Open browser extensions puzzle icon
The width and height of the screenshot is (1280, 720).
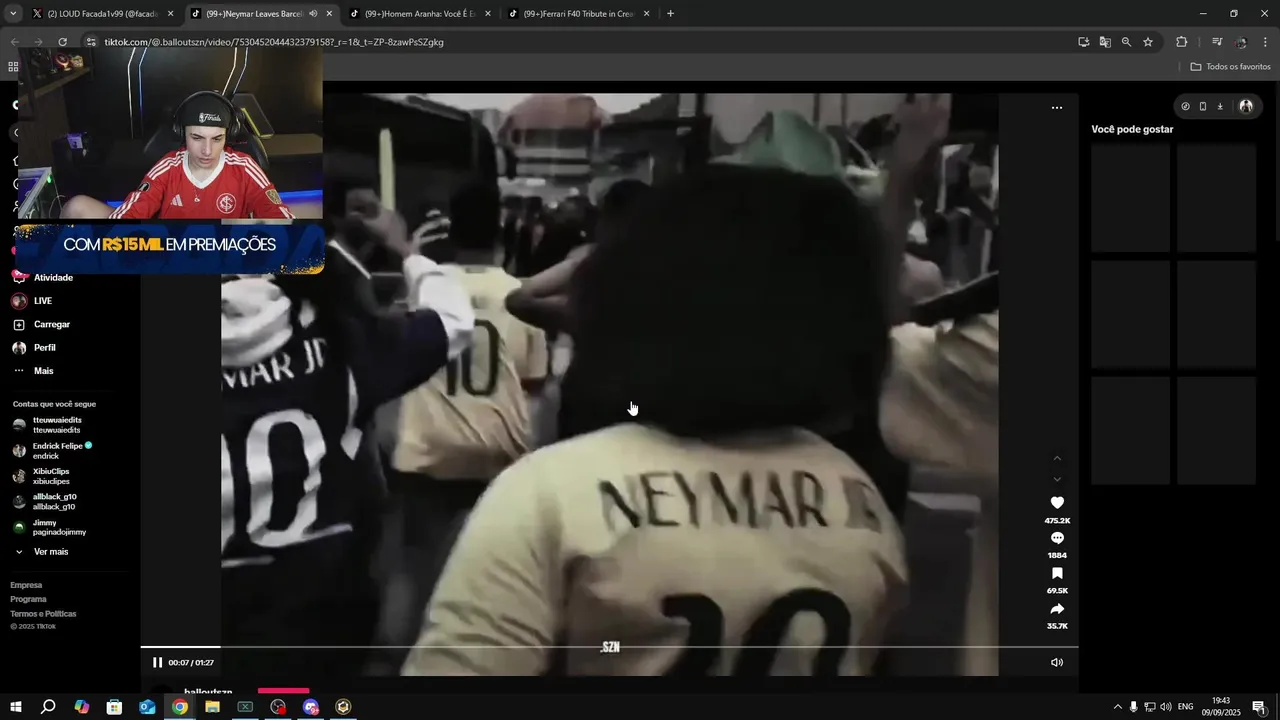(x=1181, y=42)
